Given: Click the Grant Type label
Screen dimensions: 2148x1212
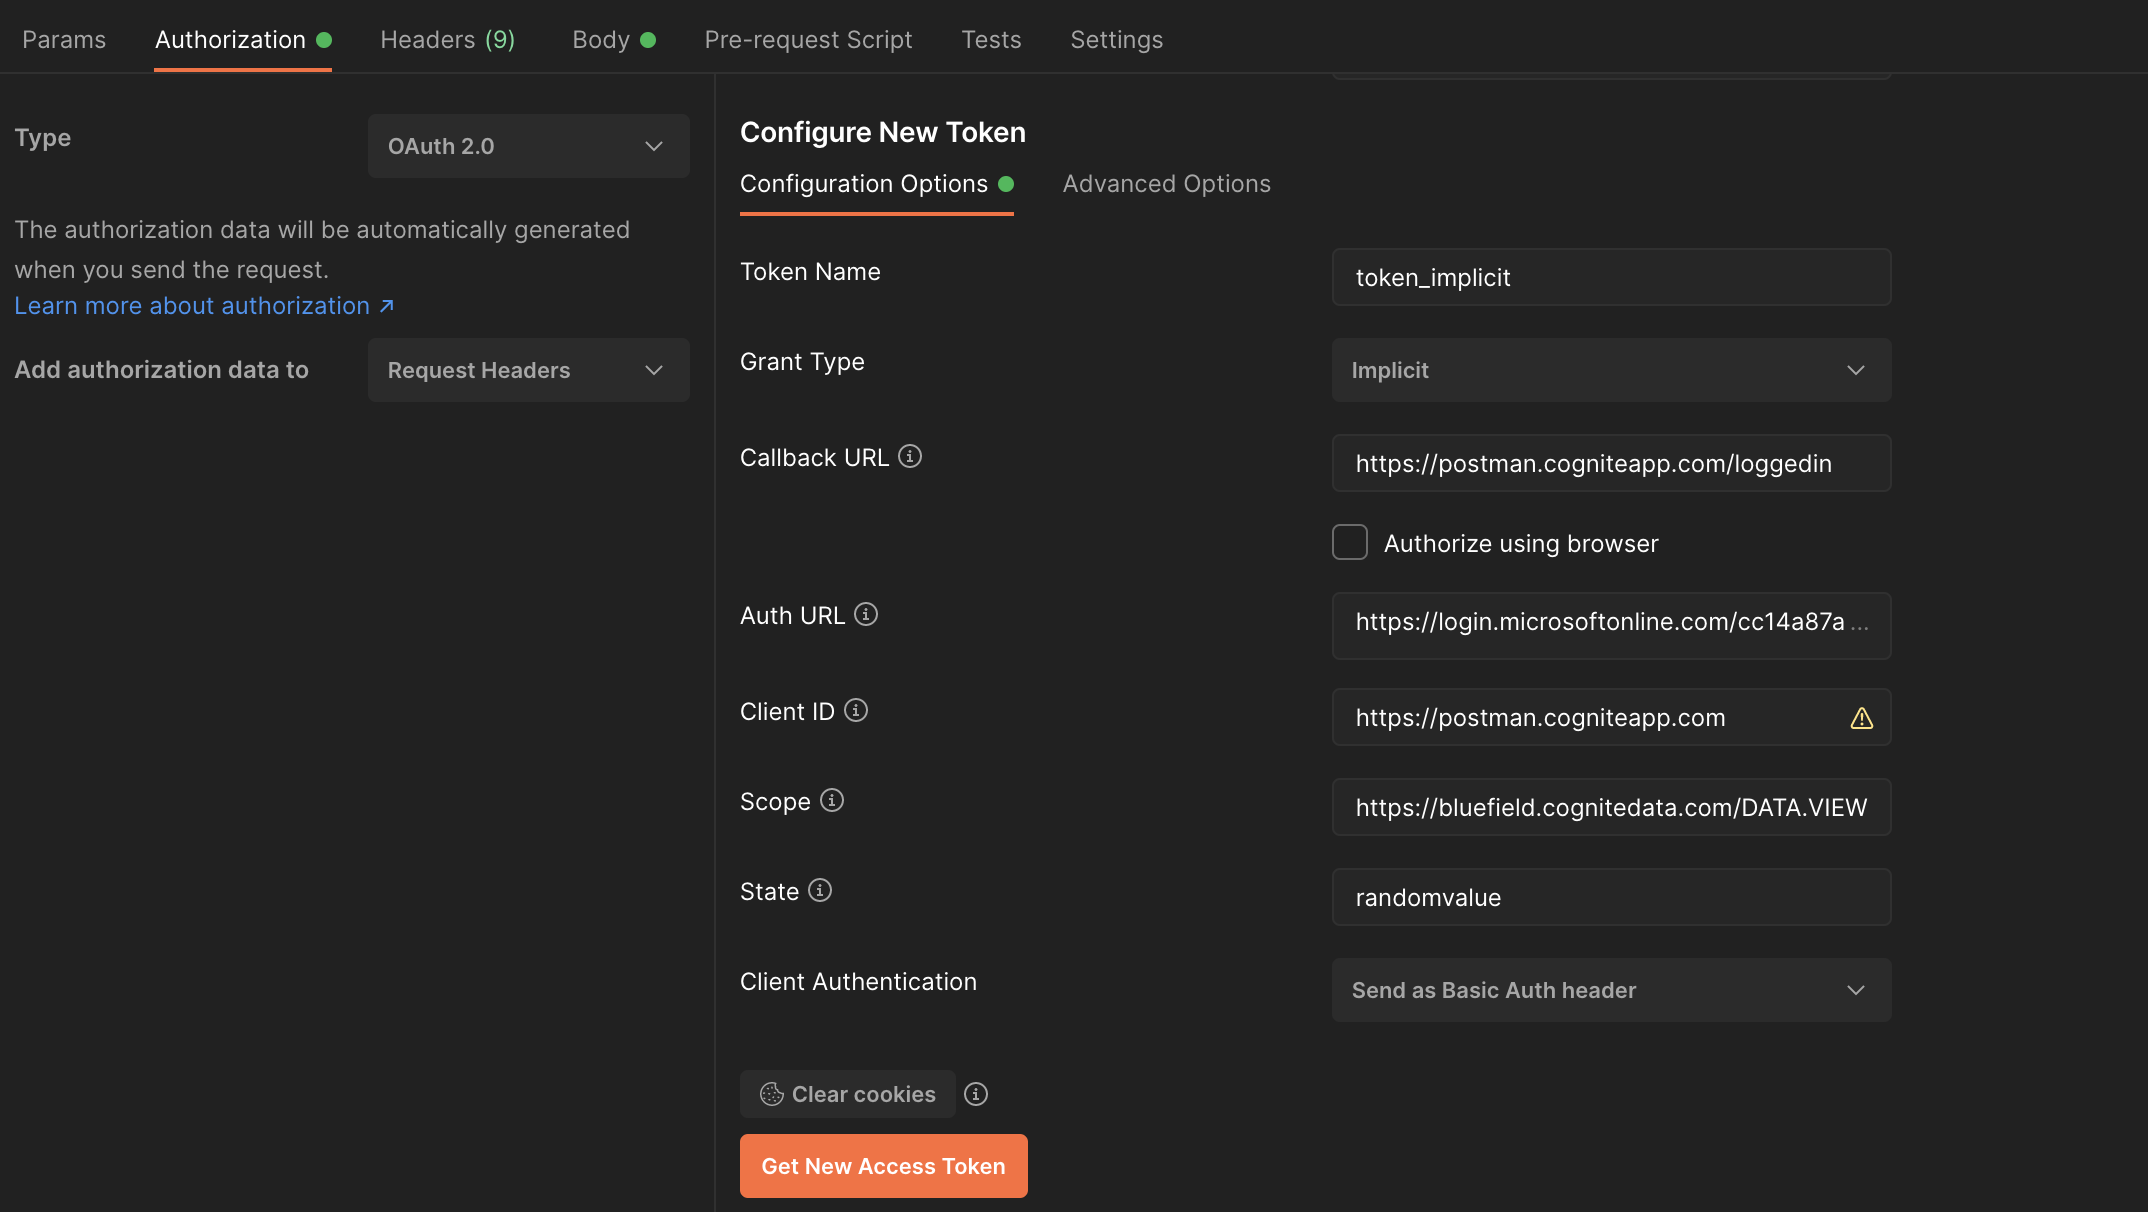Looking at the screenshot, I should pos(802,362).
